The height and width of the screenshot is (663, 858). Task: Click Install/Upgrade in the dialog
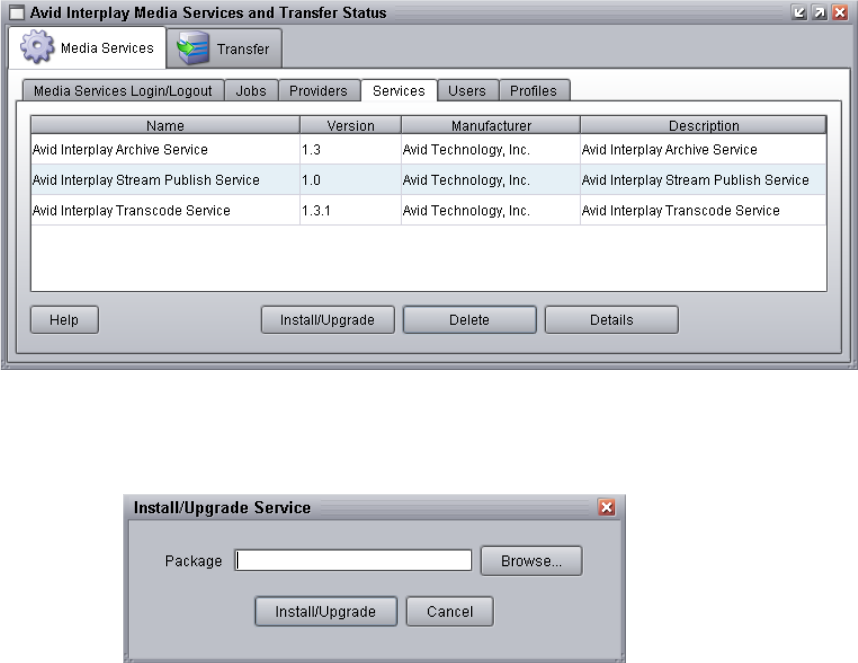click(326, 612)
